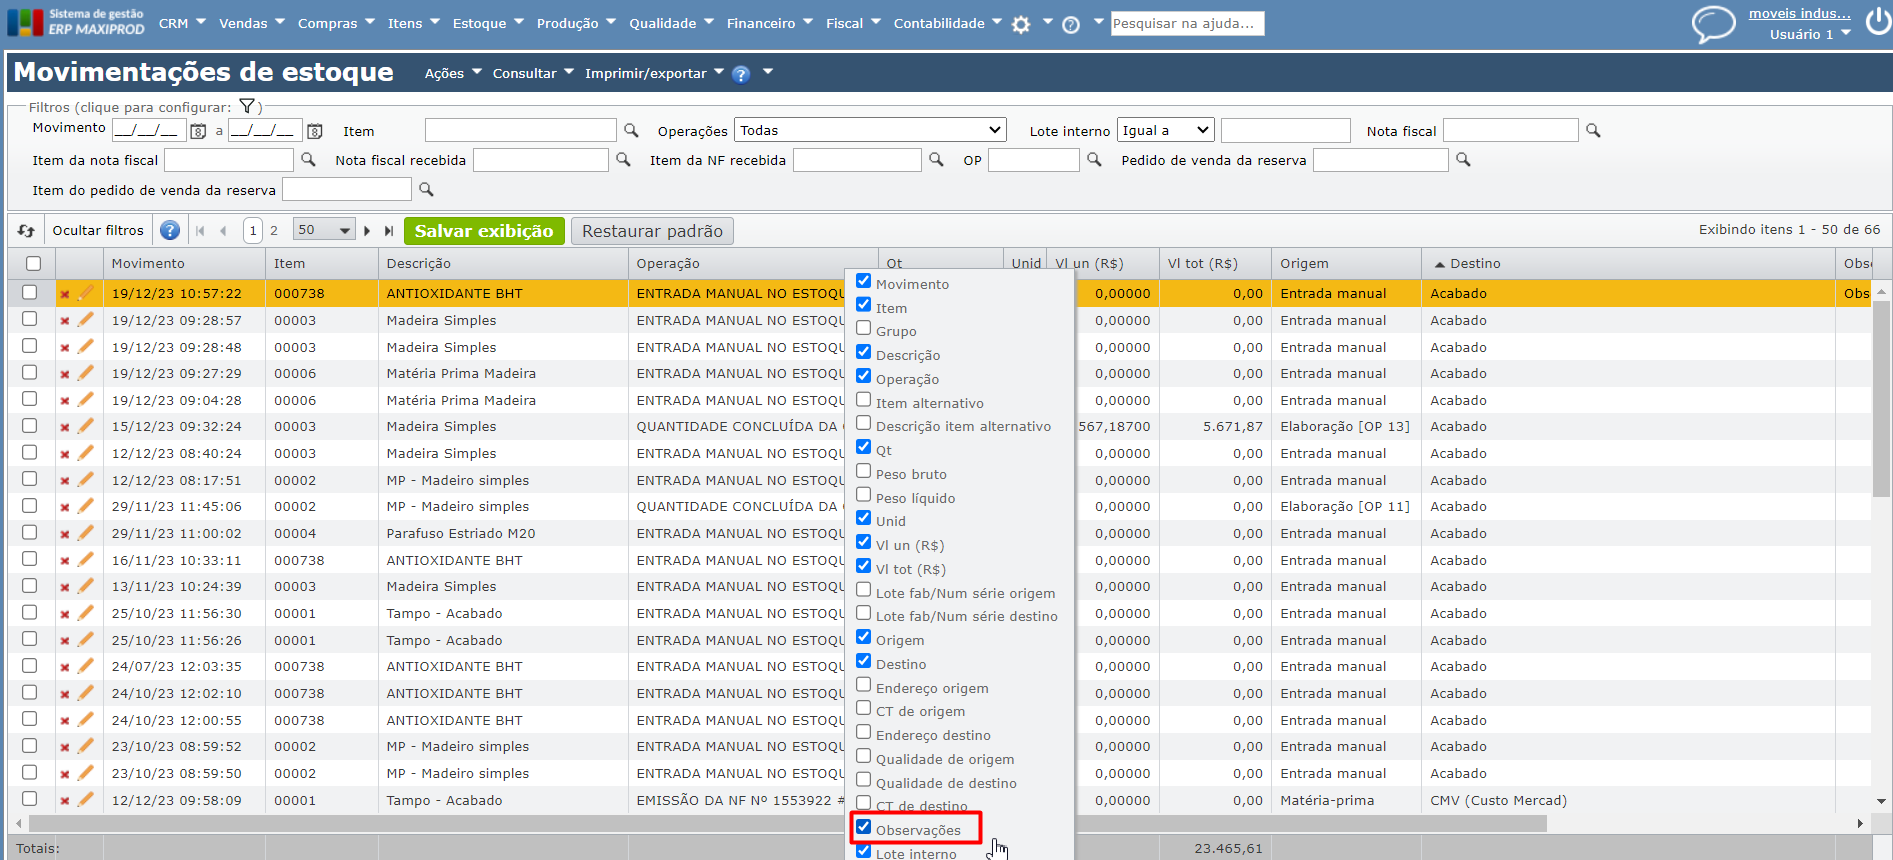1893x860 pixels.
Task: Uncheck the Observações column checkbox
Action: pos(864,827)
